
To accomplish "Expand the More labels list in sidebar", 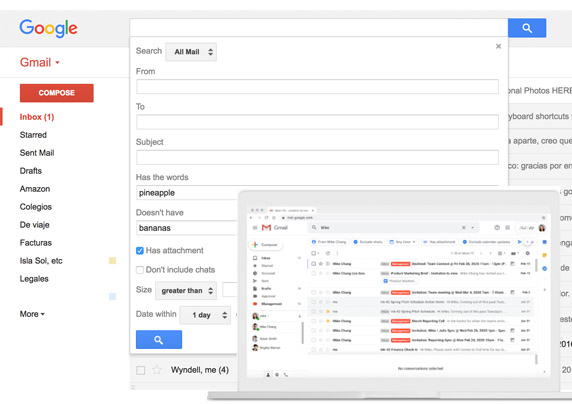I will [x=32, y=314].
